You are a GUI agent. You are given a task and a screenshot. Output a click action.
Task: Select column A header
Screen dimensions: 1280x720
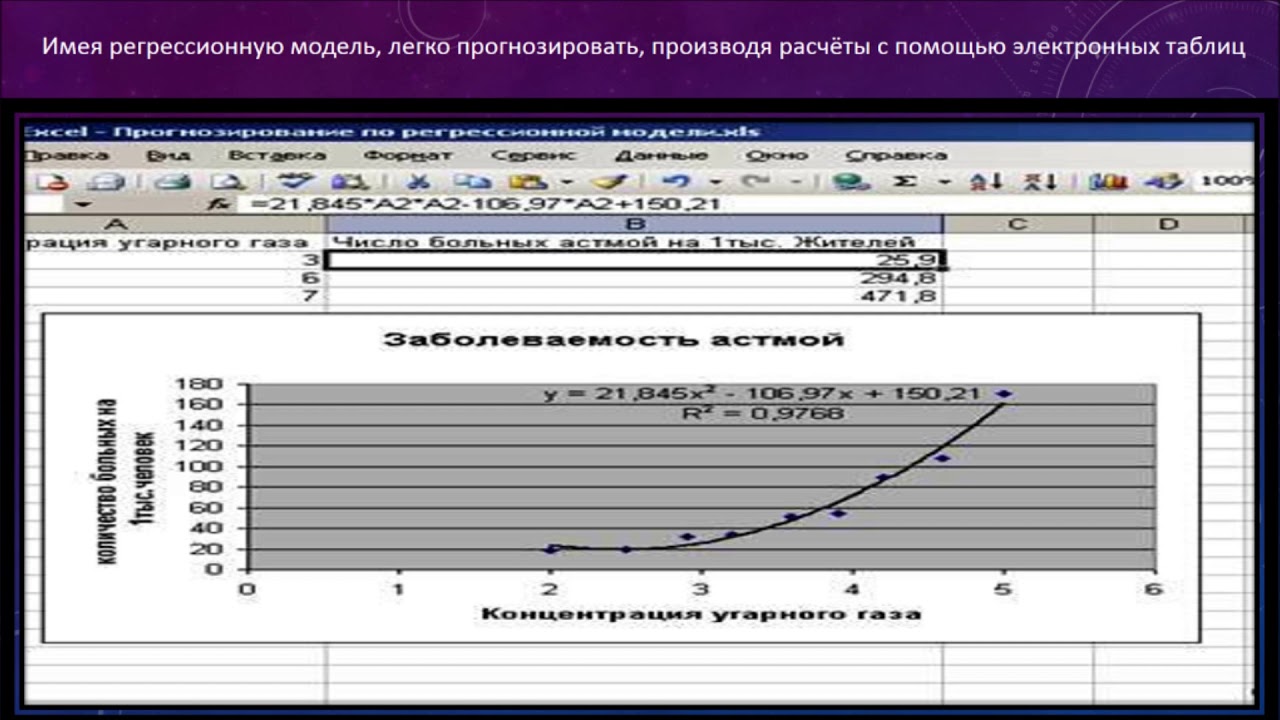click(x=175, y=224)
